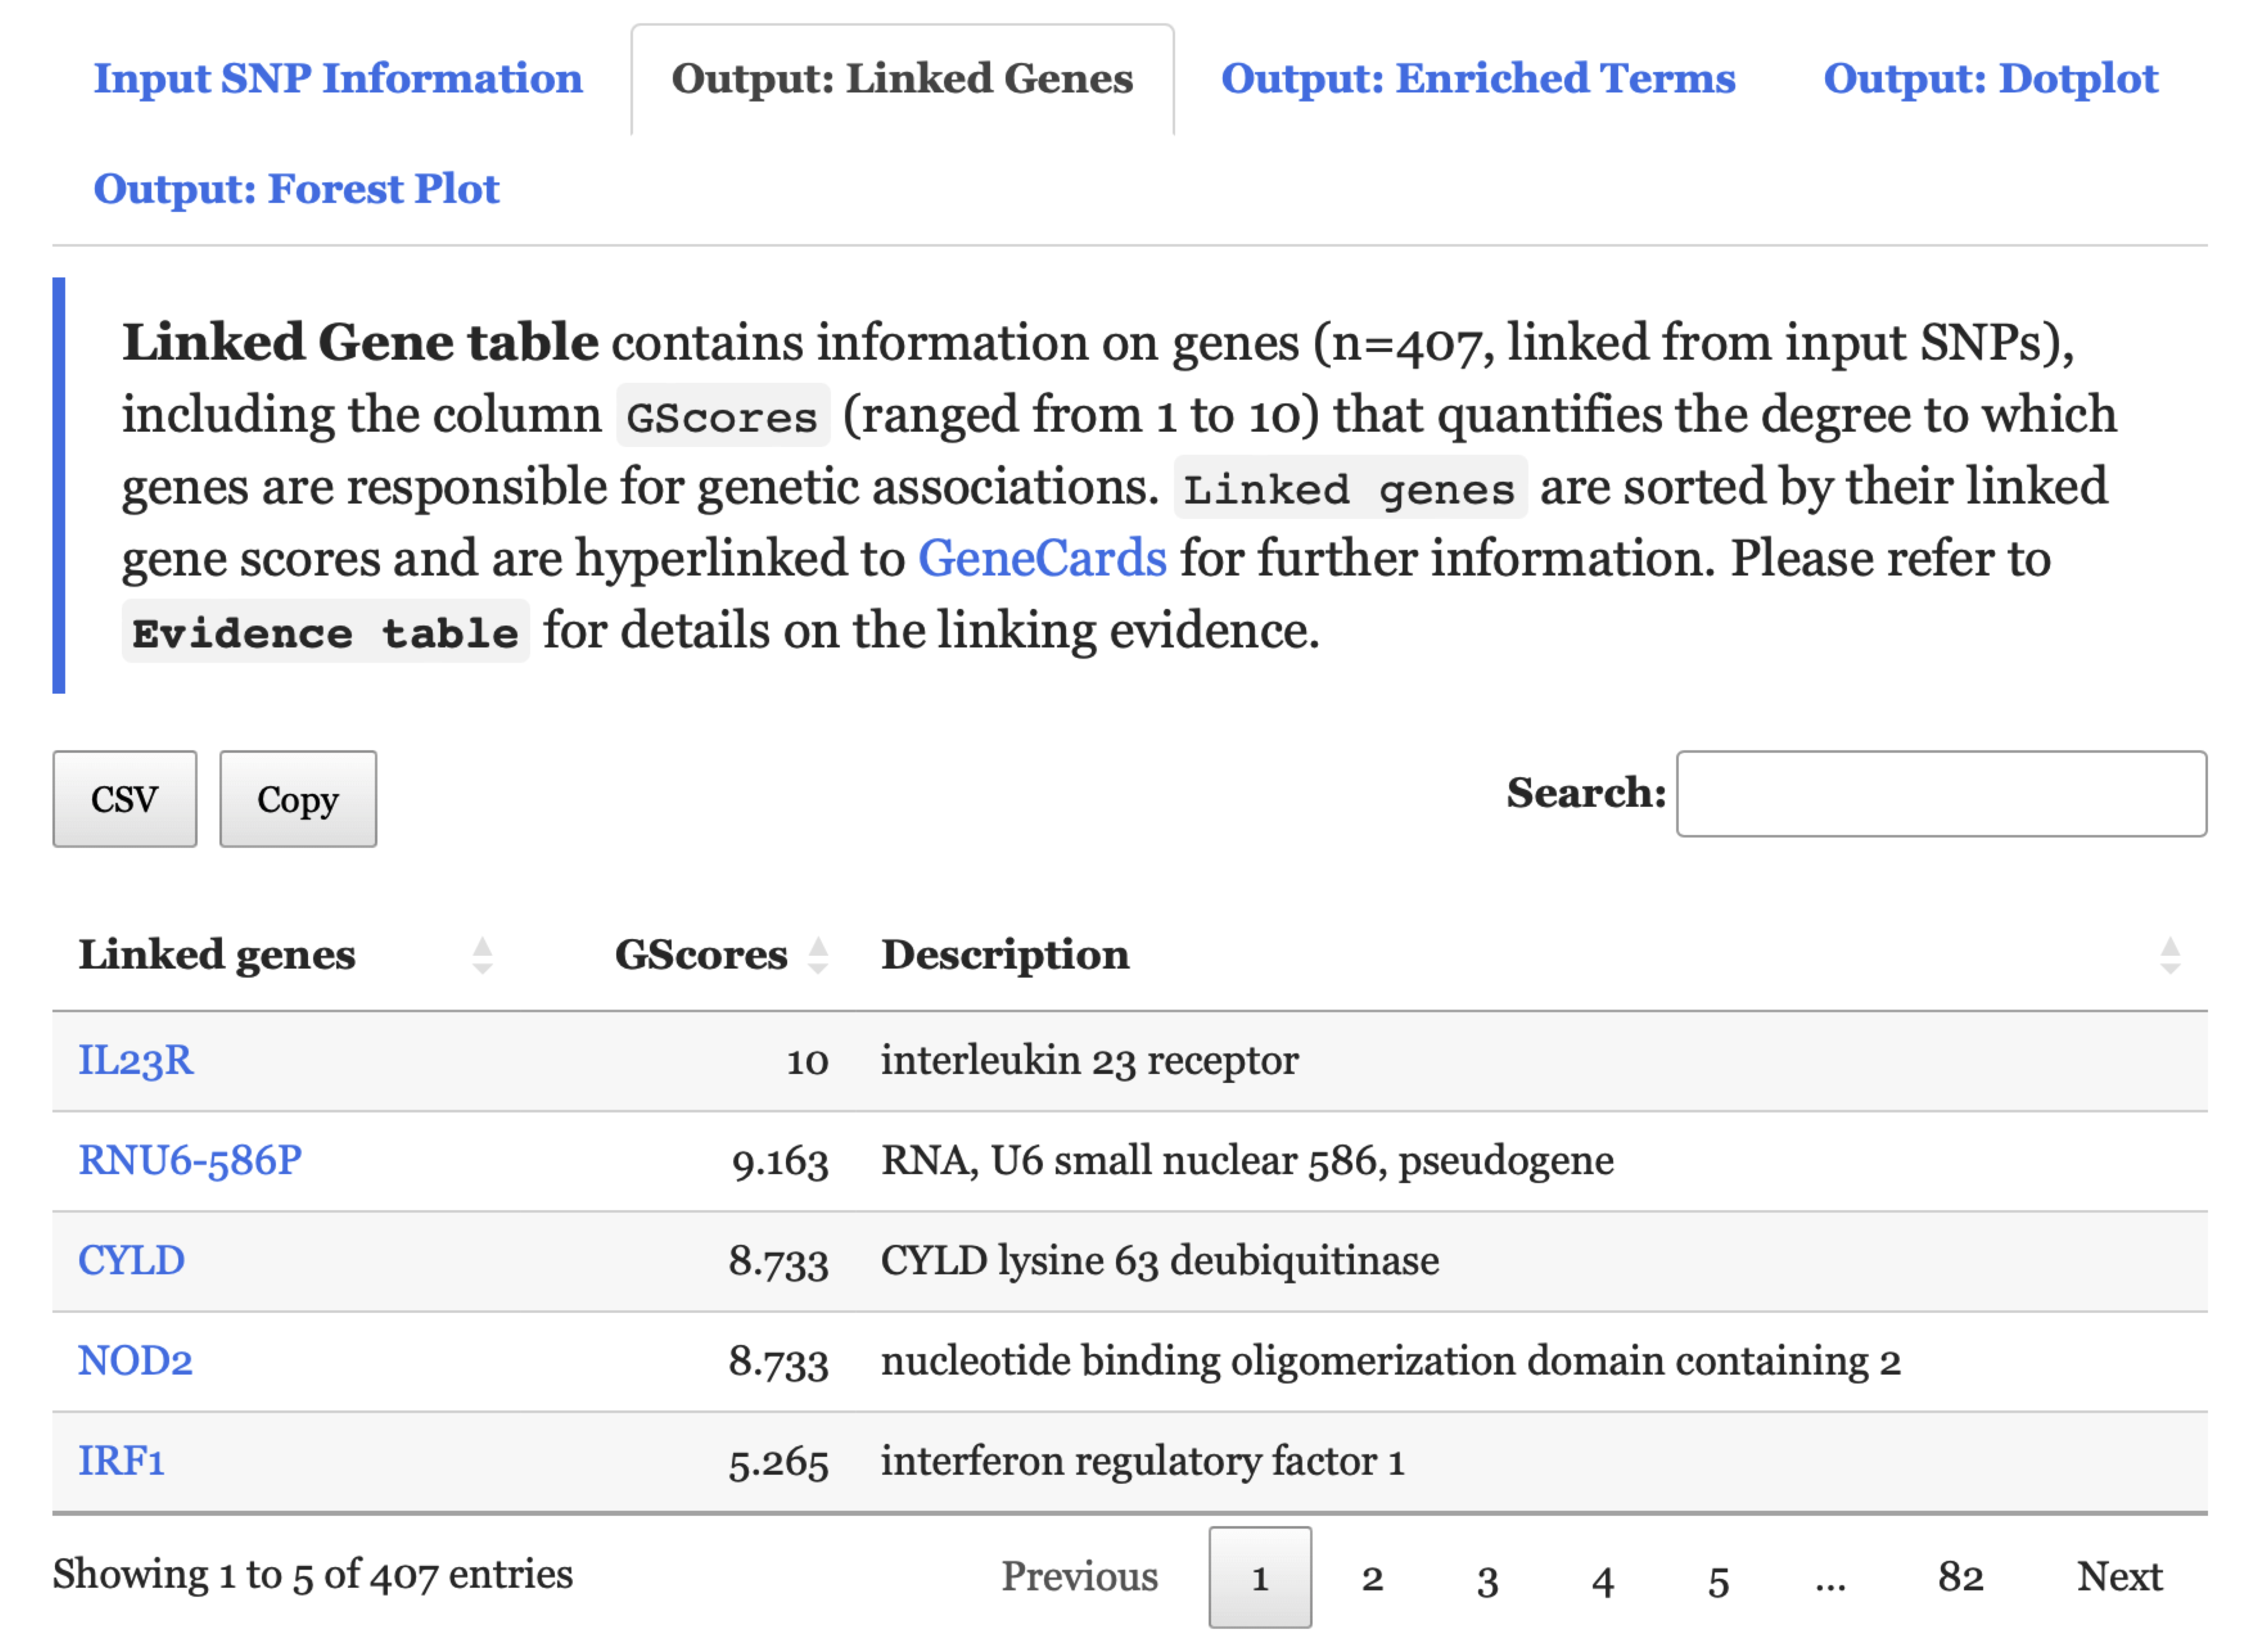Jump to last page 82

(1960, 1577)
